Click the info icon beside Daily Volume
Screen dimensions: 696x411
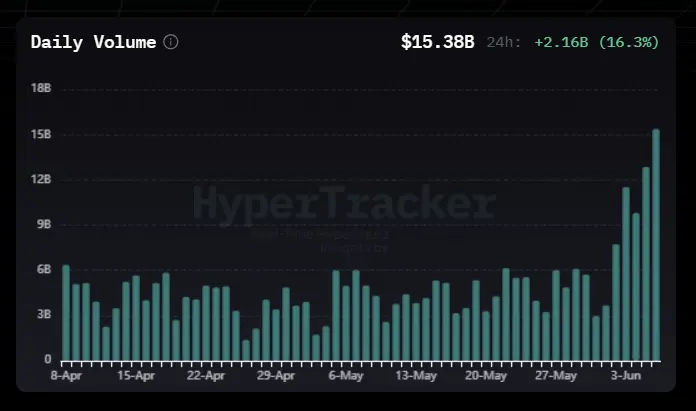[171, 42]
